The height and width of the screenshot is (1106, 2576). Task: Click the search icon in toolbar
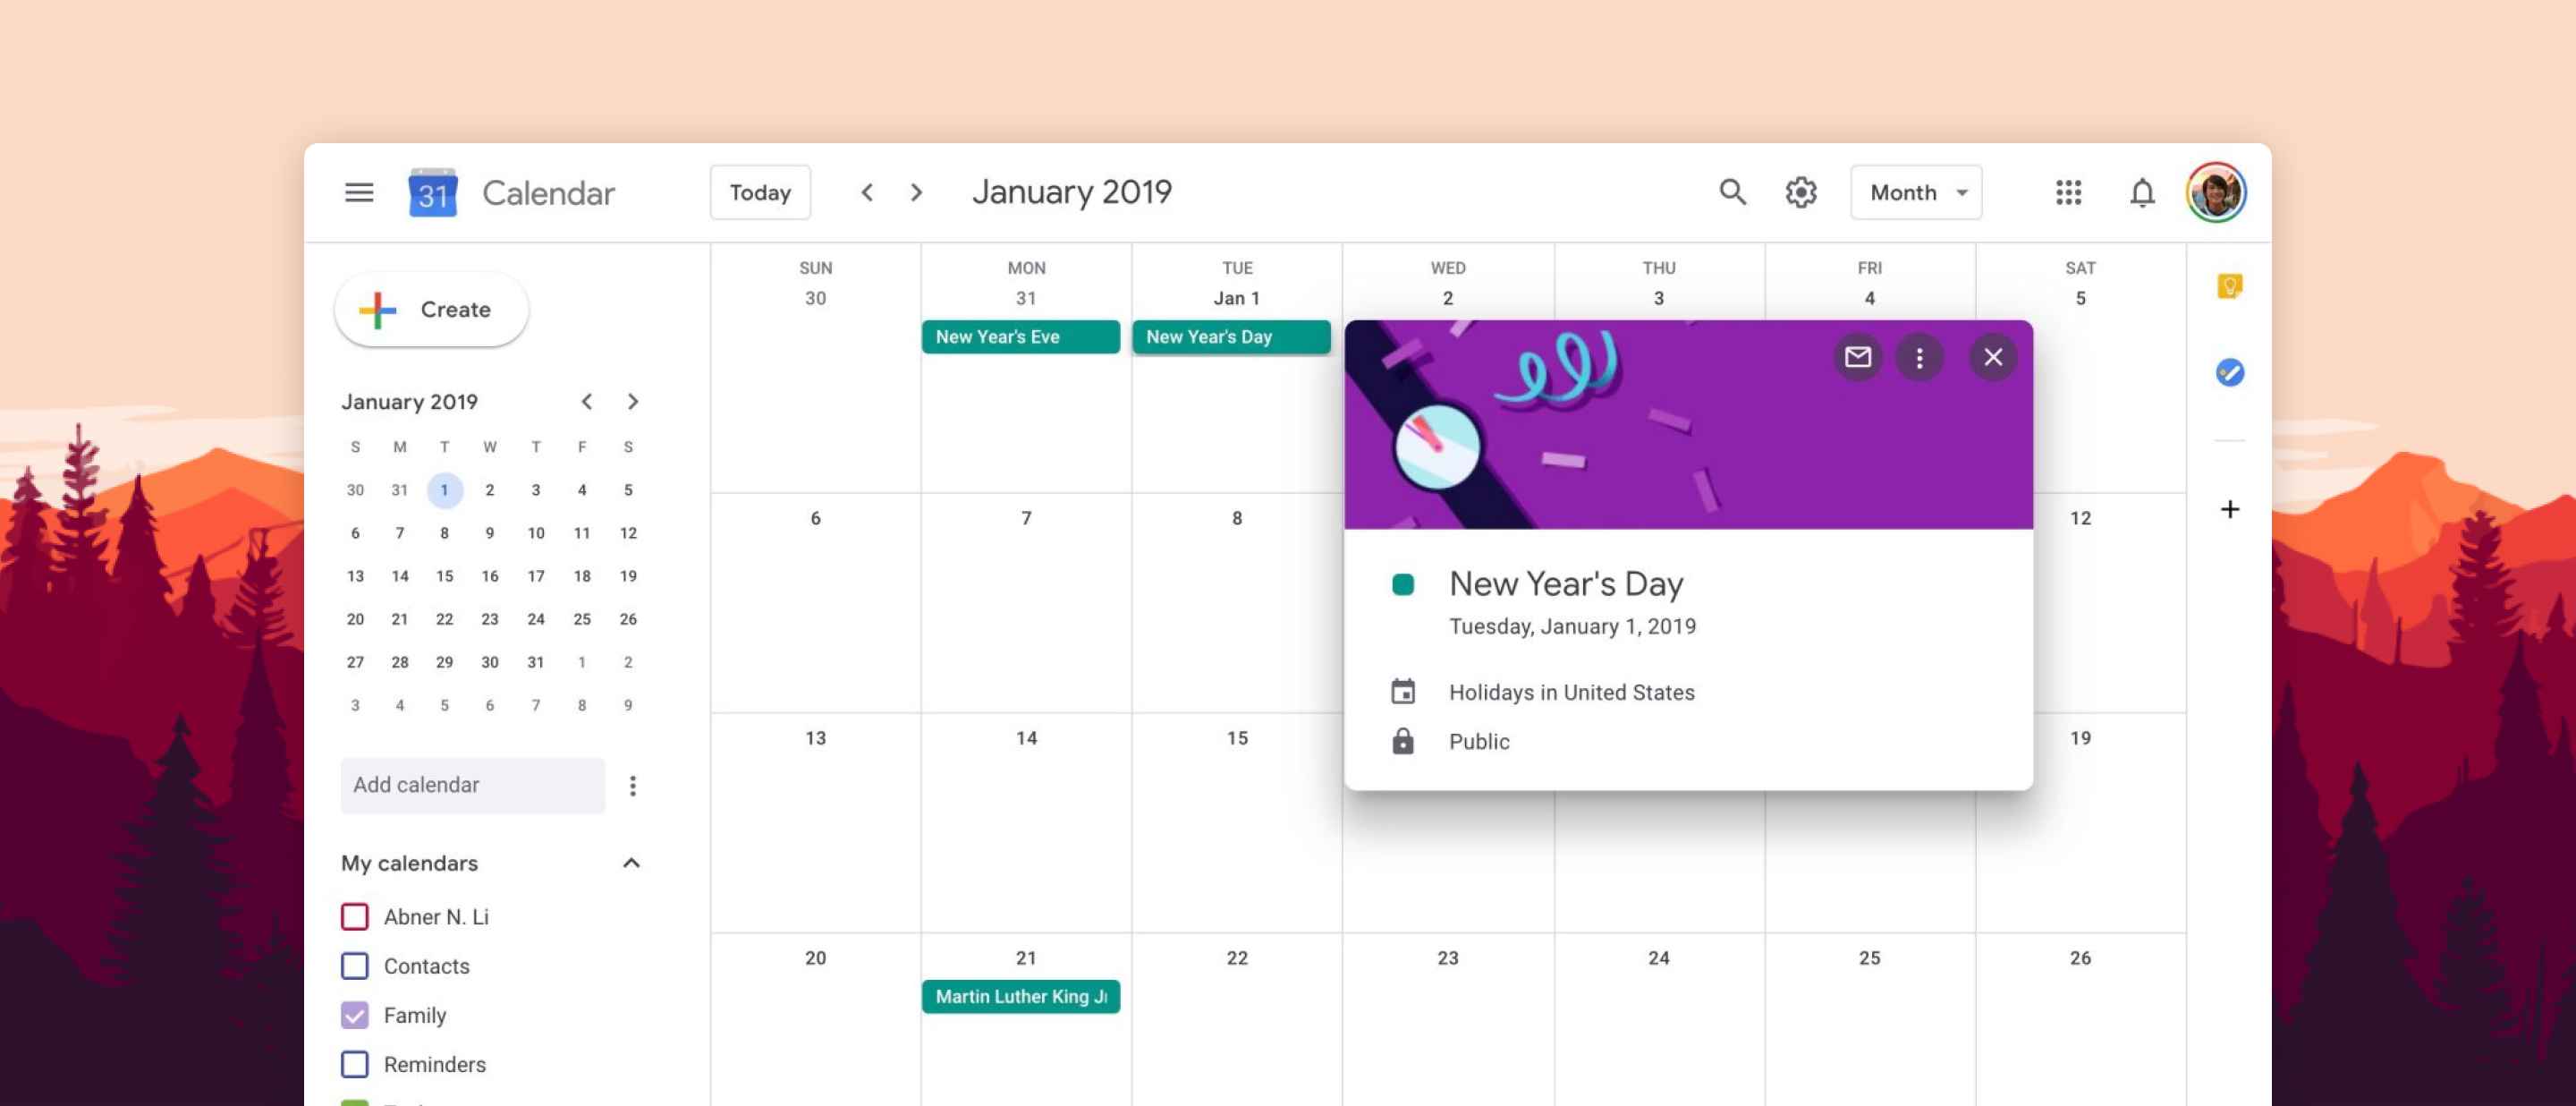point(1733,192)
